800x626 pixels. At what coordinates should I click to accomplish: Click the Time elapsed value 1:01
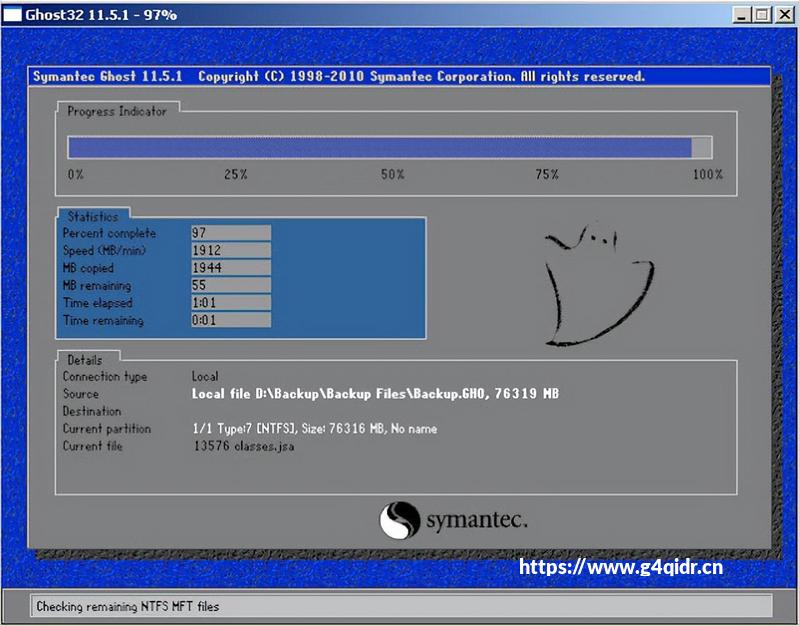(231, 303)
